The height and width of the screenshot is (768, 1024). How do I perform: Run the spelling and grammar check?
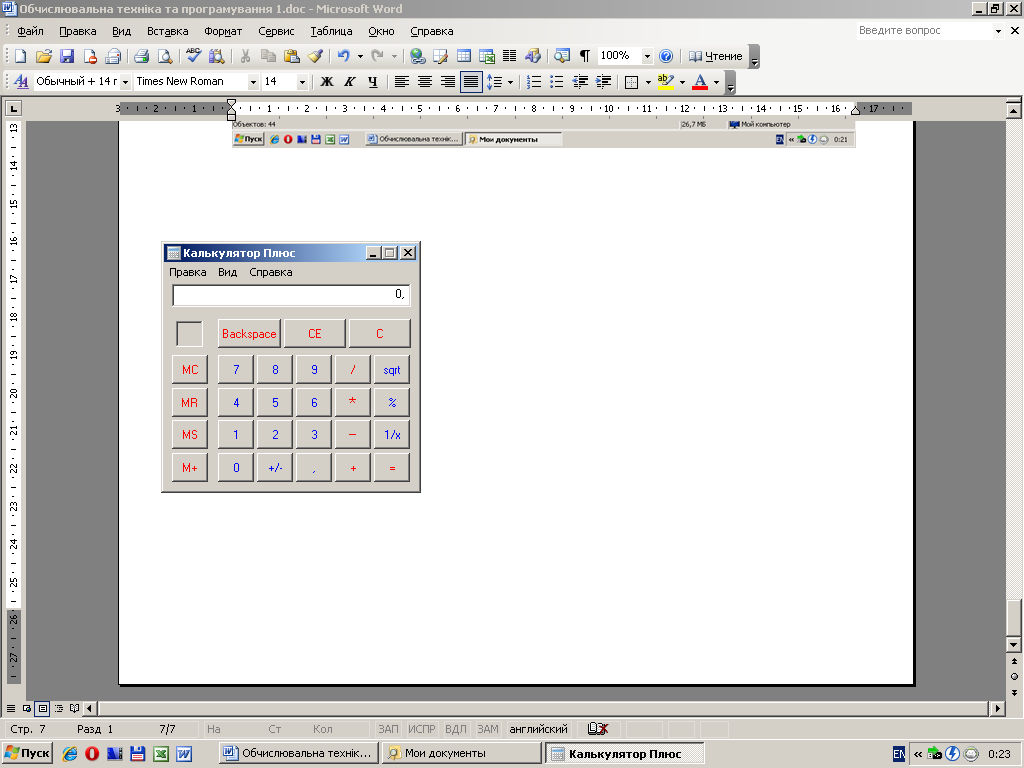coord(193,56)
